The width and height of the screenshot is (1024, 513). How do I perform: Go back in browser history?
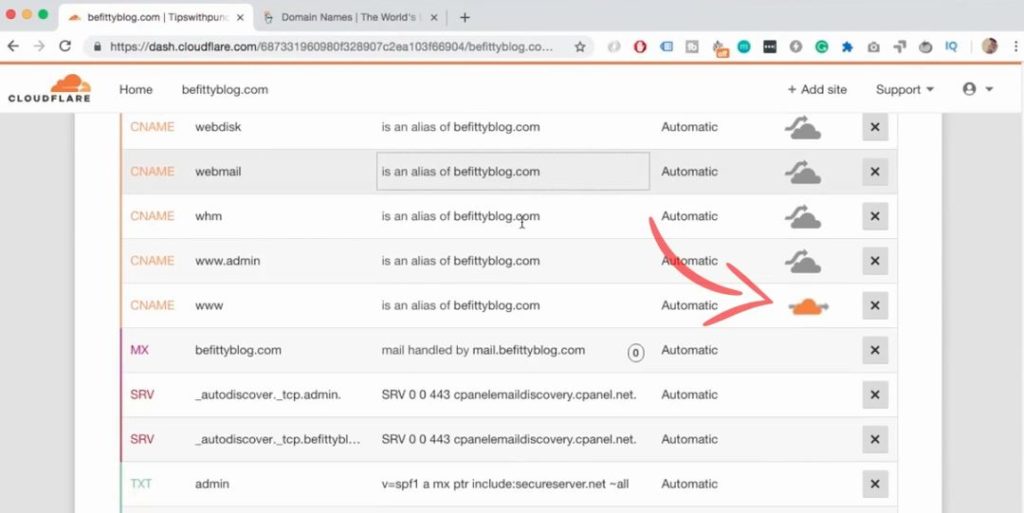[13, 46]
